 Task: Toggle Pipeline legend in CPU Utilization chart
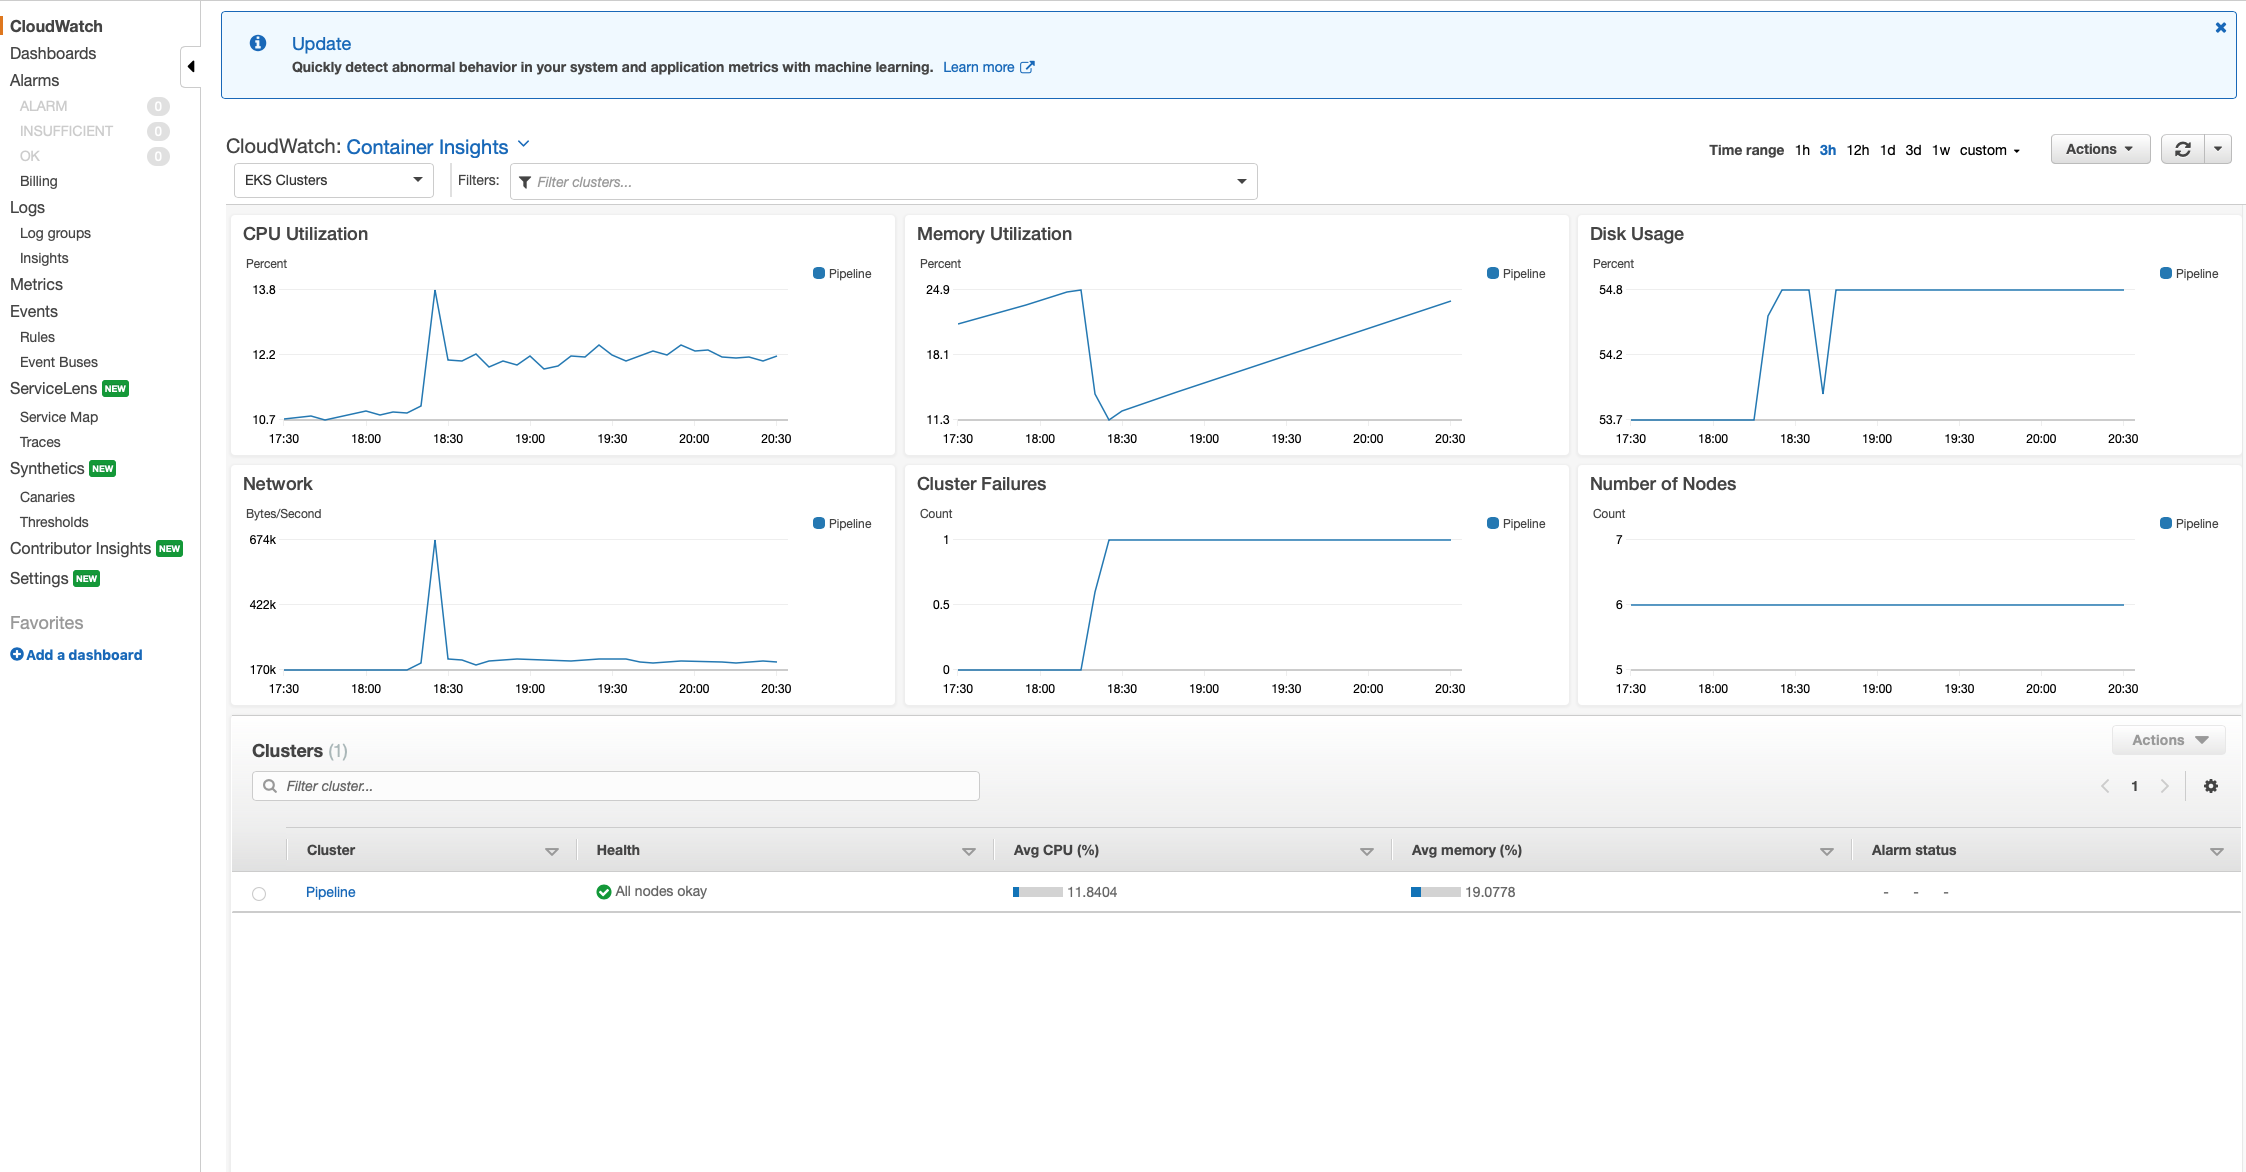click(x=842, y=273)
